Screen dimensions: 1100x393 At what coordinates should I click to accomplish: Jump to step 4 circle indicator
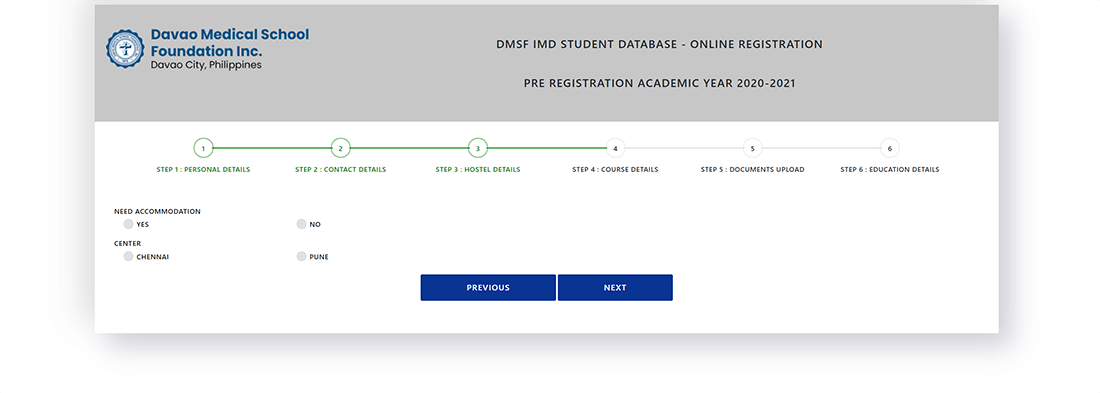pos(615,148)
